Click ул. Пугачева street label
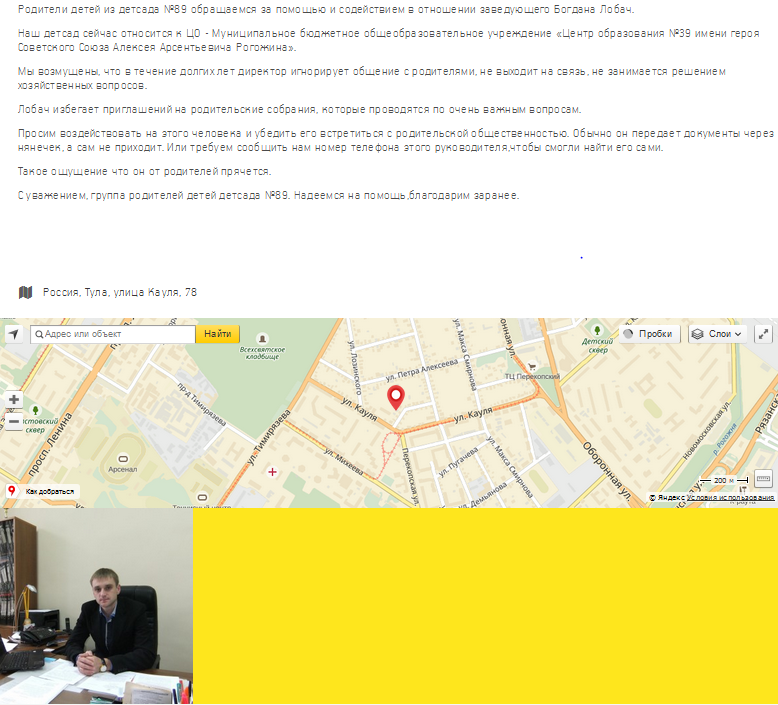Screen dimensions: 778x705 pyautogui.click(x=458, y=462)
